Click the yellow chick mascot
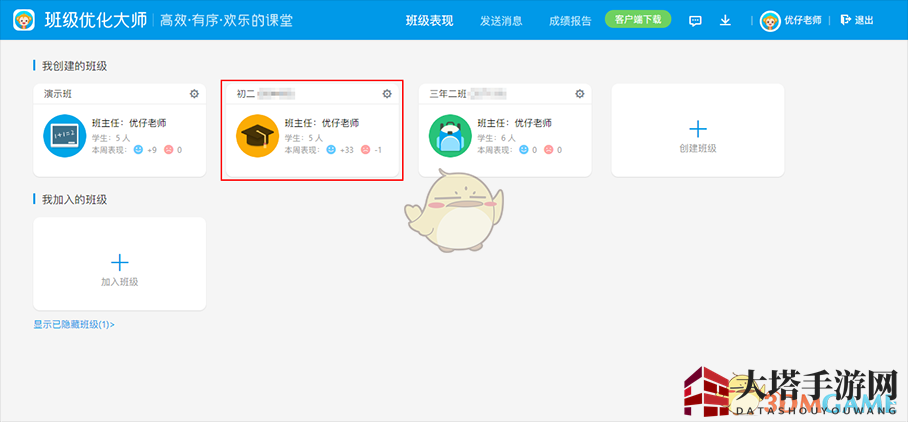The image size is (908, 422). point(453,211)
